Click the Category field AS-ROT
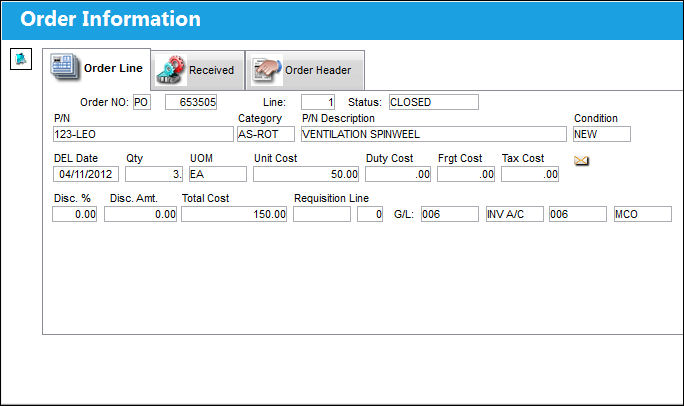684x406 pixels. pos(266,134)
